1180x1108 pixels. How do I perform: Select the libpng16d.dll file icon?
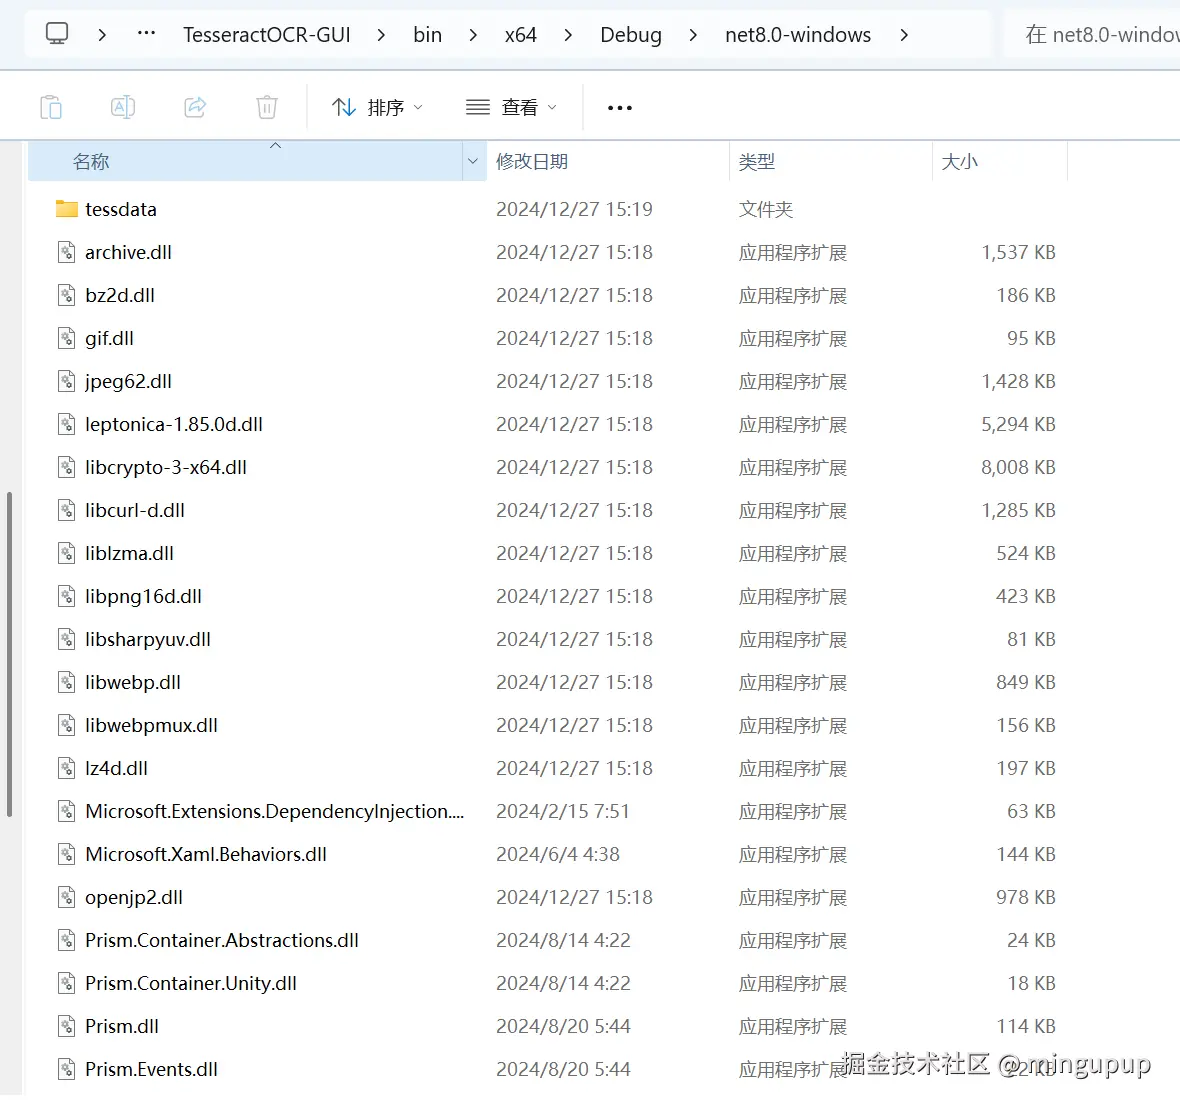(67, 596)
